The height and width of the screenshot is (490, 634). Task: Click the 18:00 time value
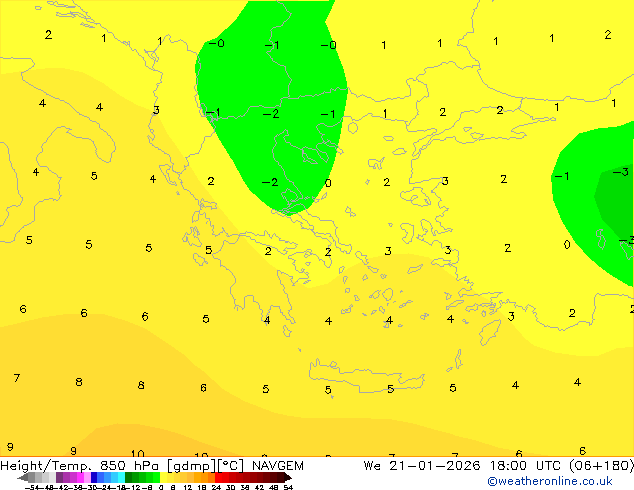[508, 466]
